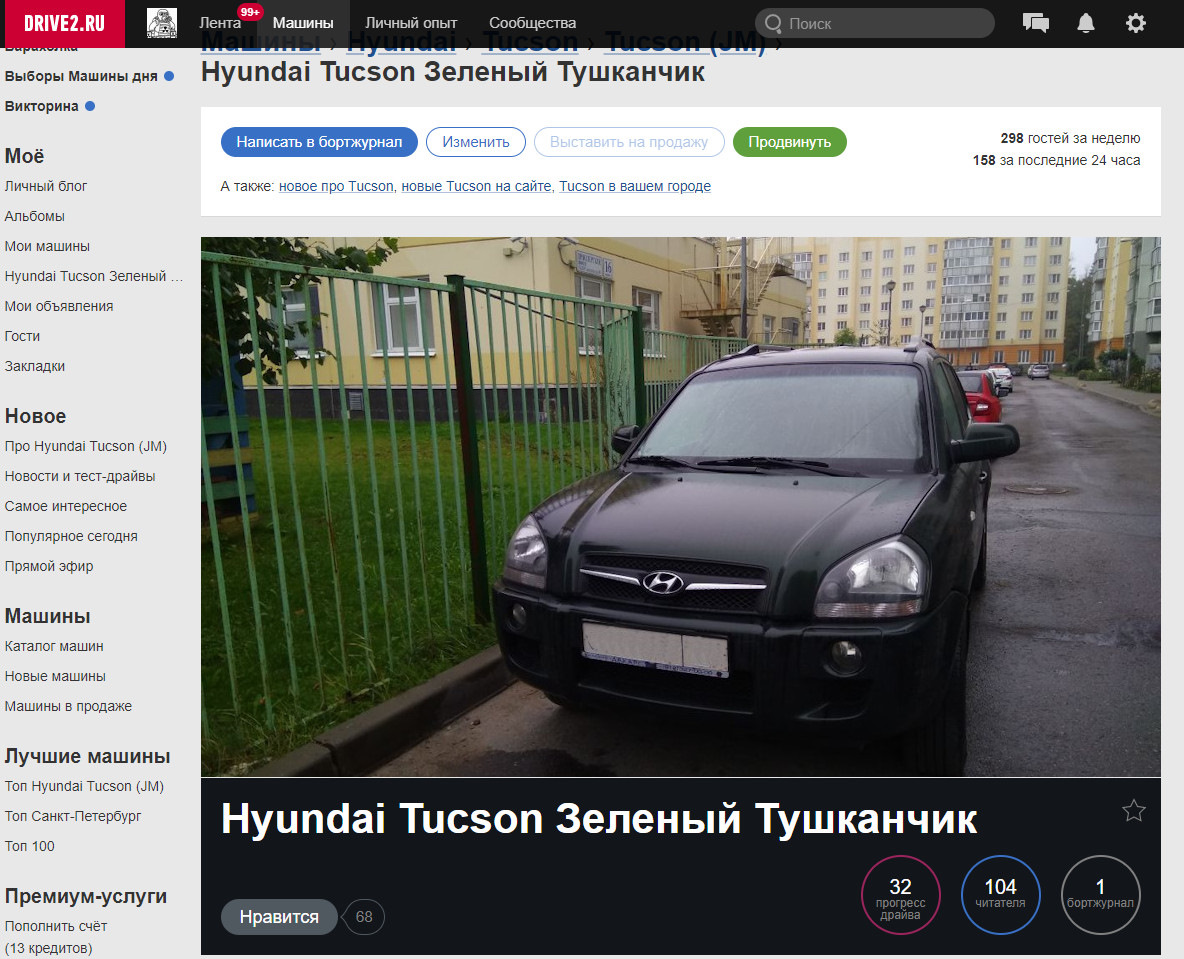Image resolution: width=1184 pixels, height=959 pixels.
Task: Add car to favorites star
Action: (x=1133, y=811)
